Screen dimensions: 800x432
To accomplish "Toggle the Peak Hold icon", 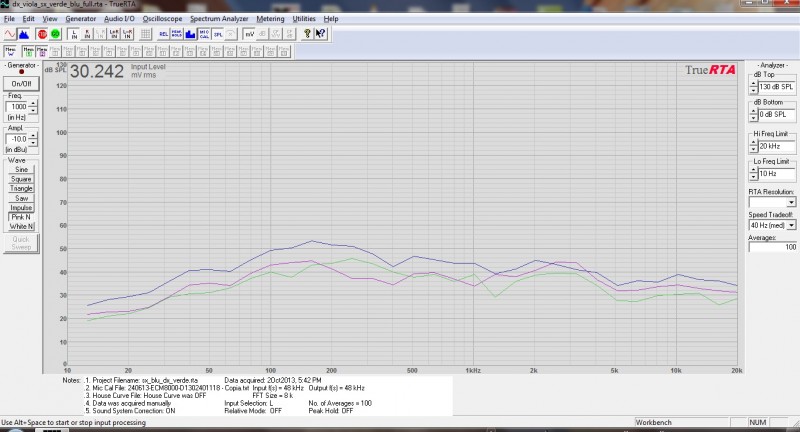I will tap(177, 34).
